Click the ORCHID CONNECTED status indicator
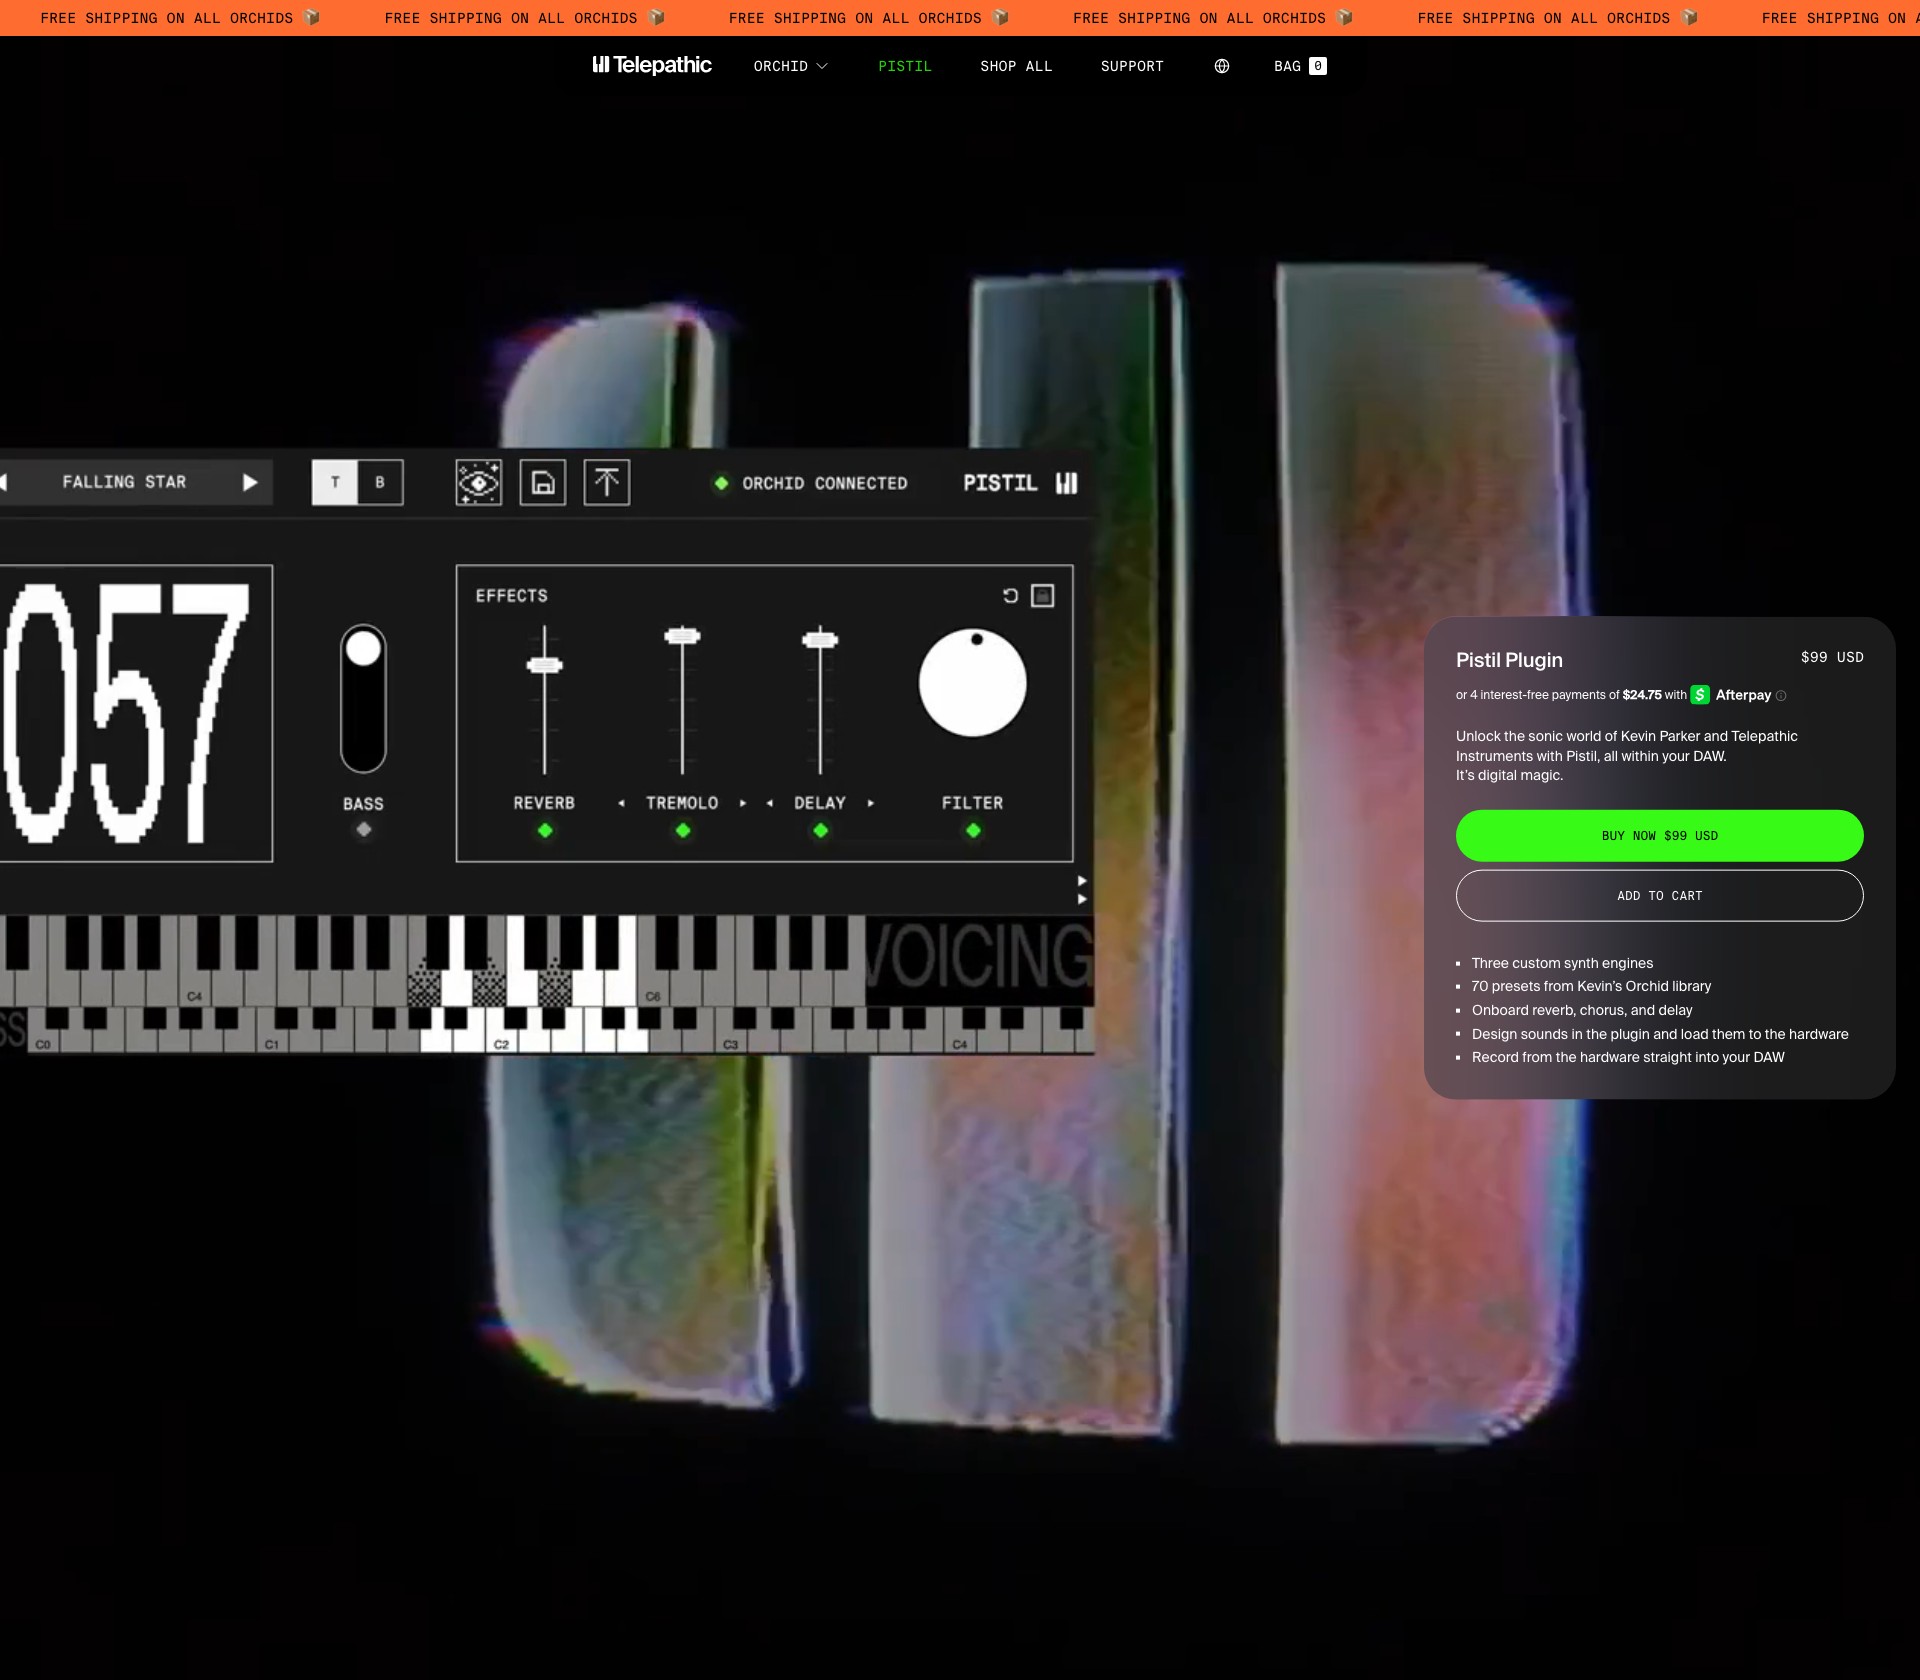 811,483
